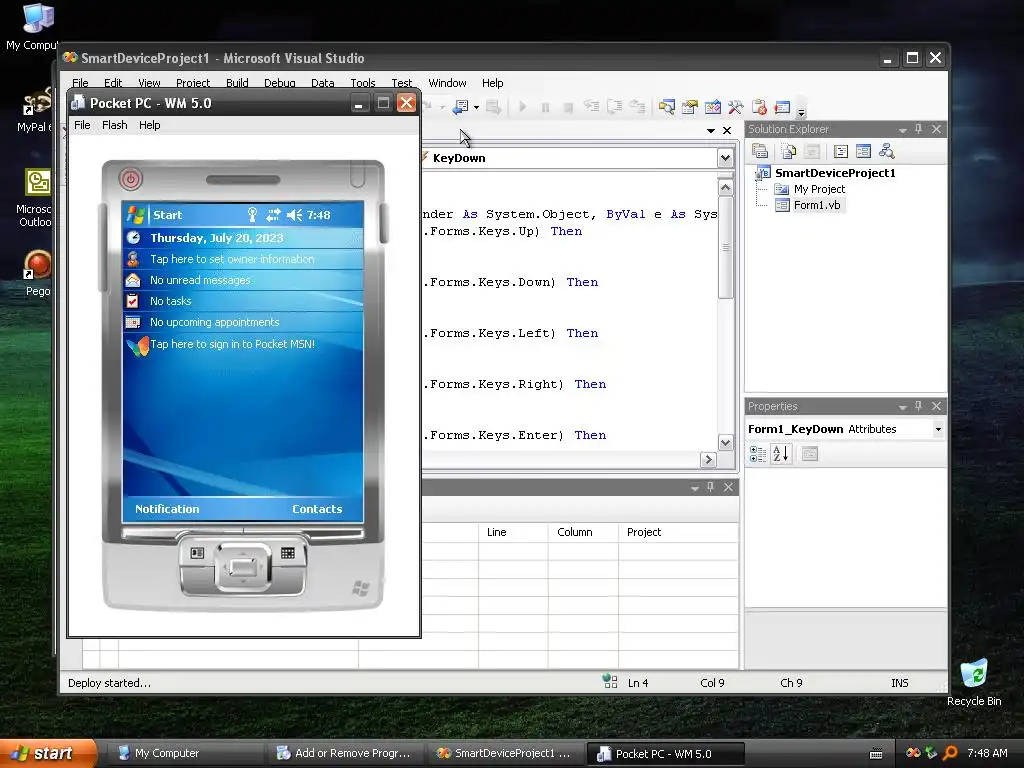Click the Navigate Backward toolbar icon
This screenshot has width=1024, height=768.
pyautogui.click(x=460, y=106)
